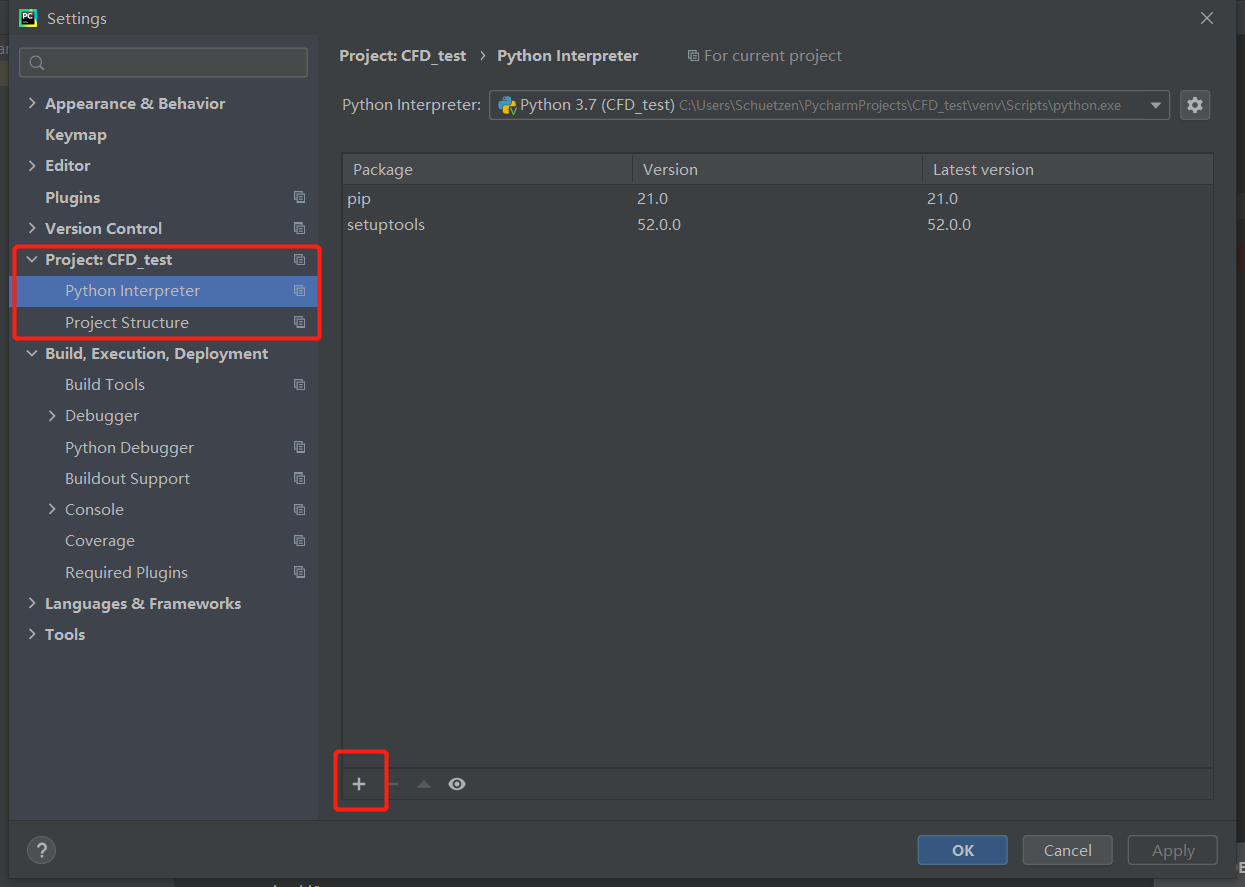
Task: Click the minus icon to uninstall package
Action: [392, 784]
